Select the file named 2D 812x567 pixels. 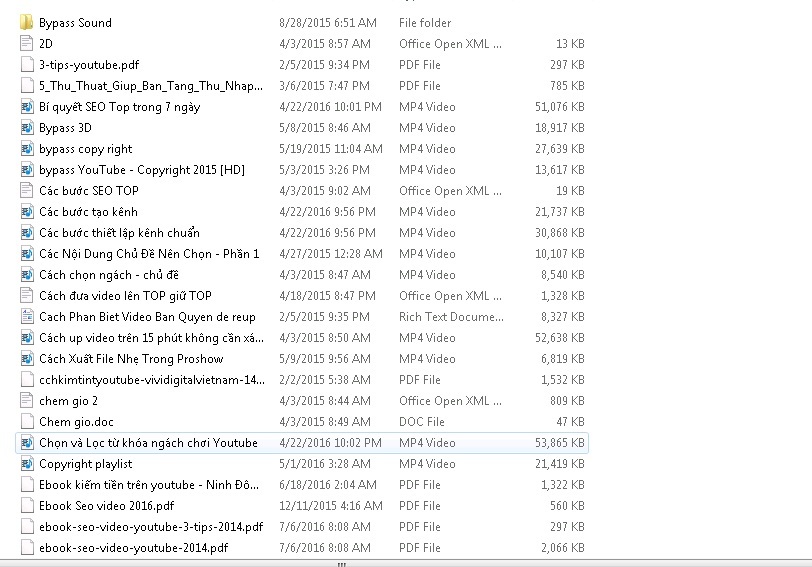click(x=46, y=43)
